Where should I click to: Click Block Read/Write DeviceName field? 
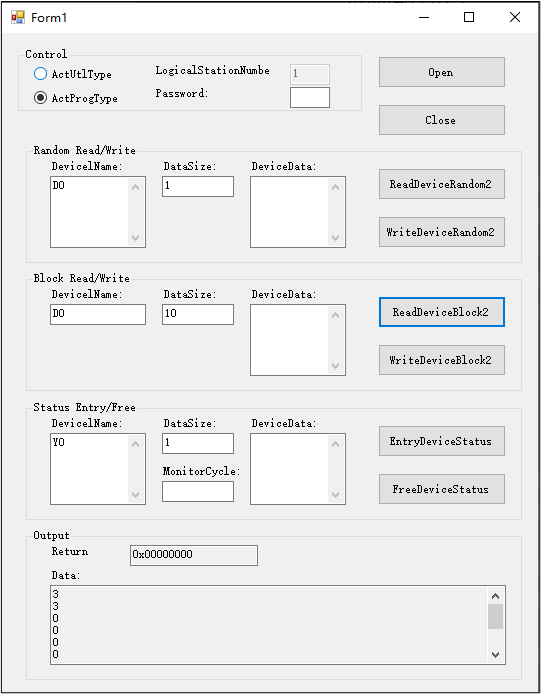point(98,314)
